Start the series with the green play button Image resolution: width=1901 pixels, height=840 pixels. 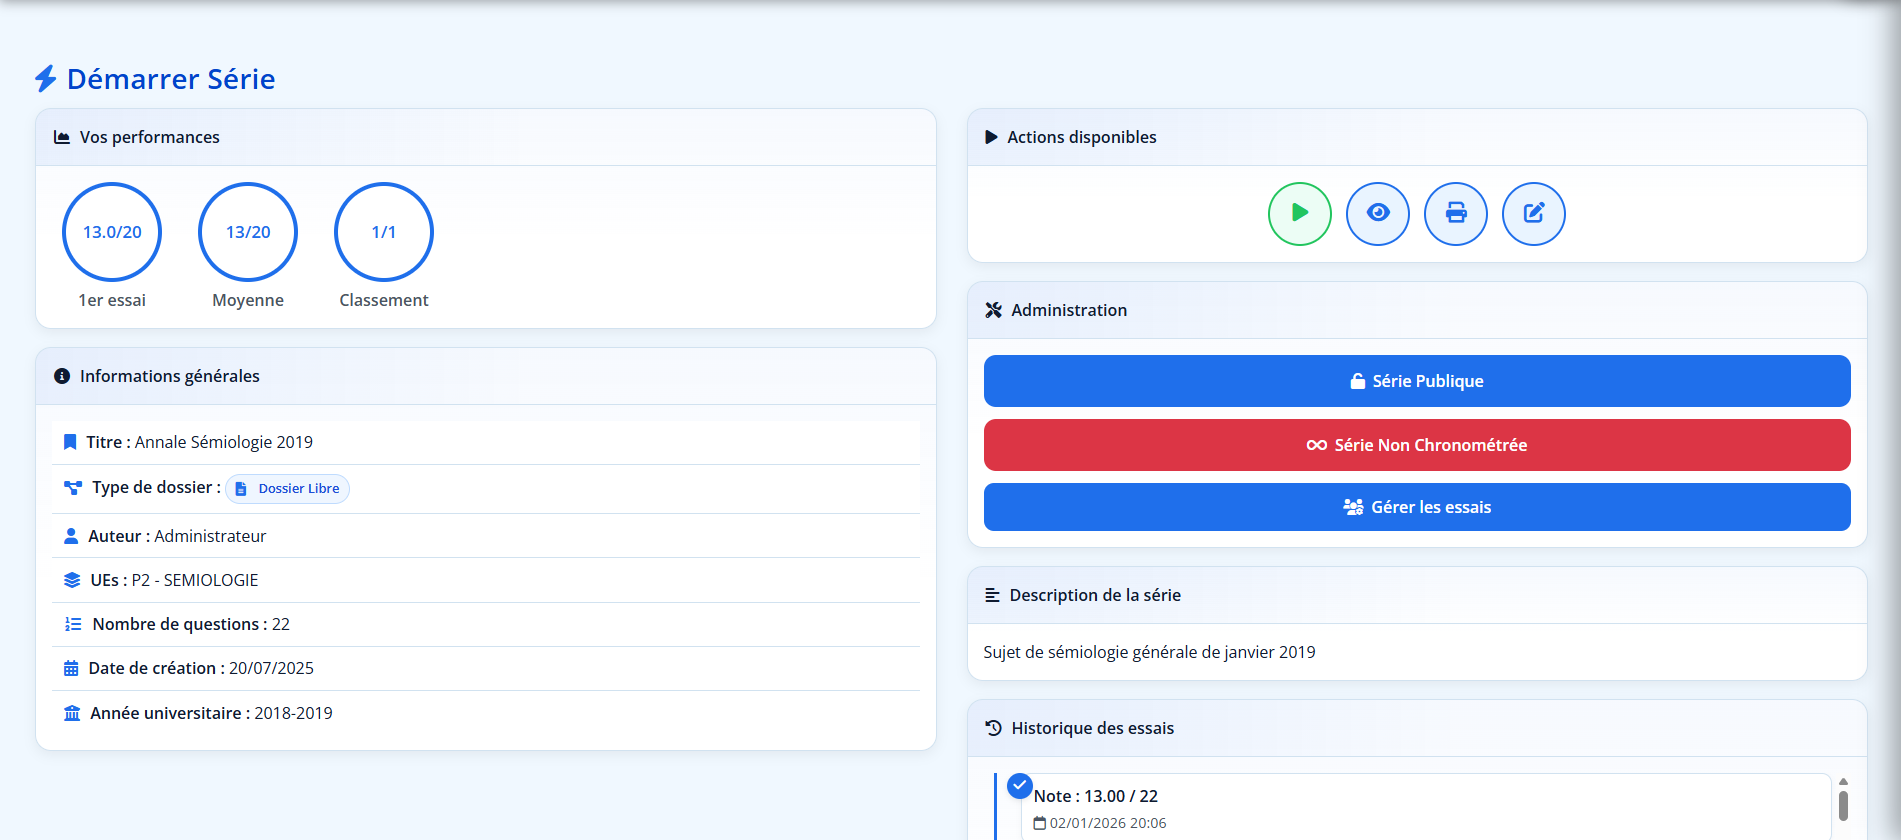click(1299, 214)
